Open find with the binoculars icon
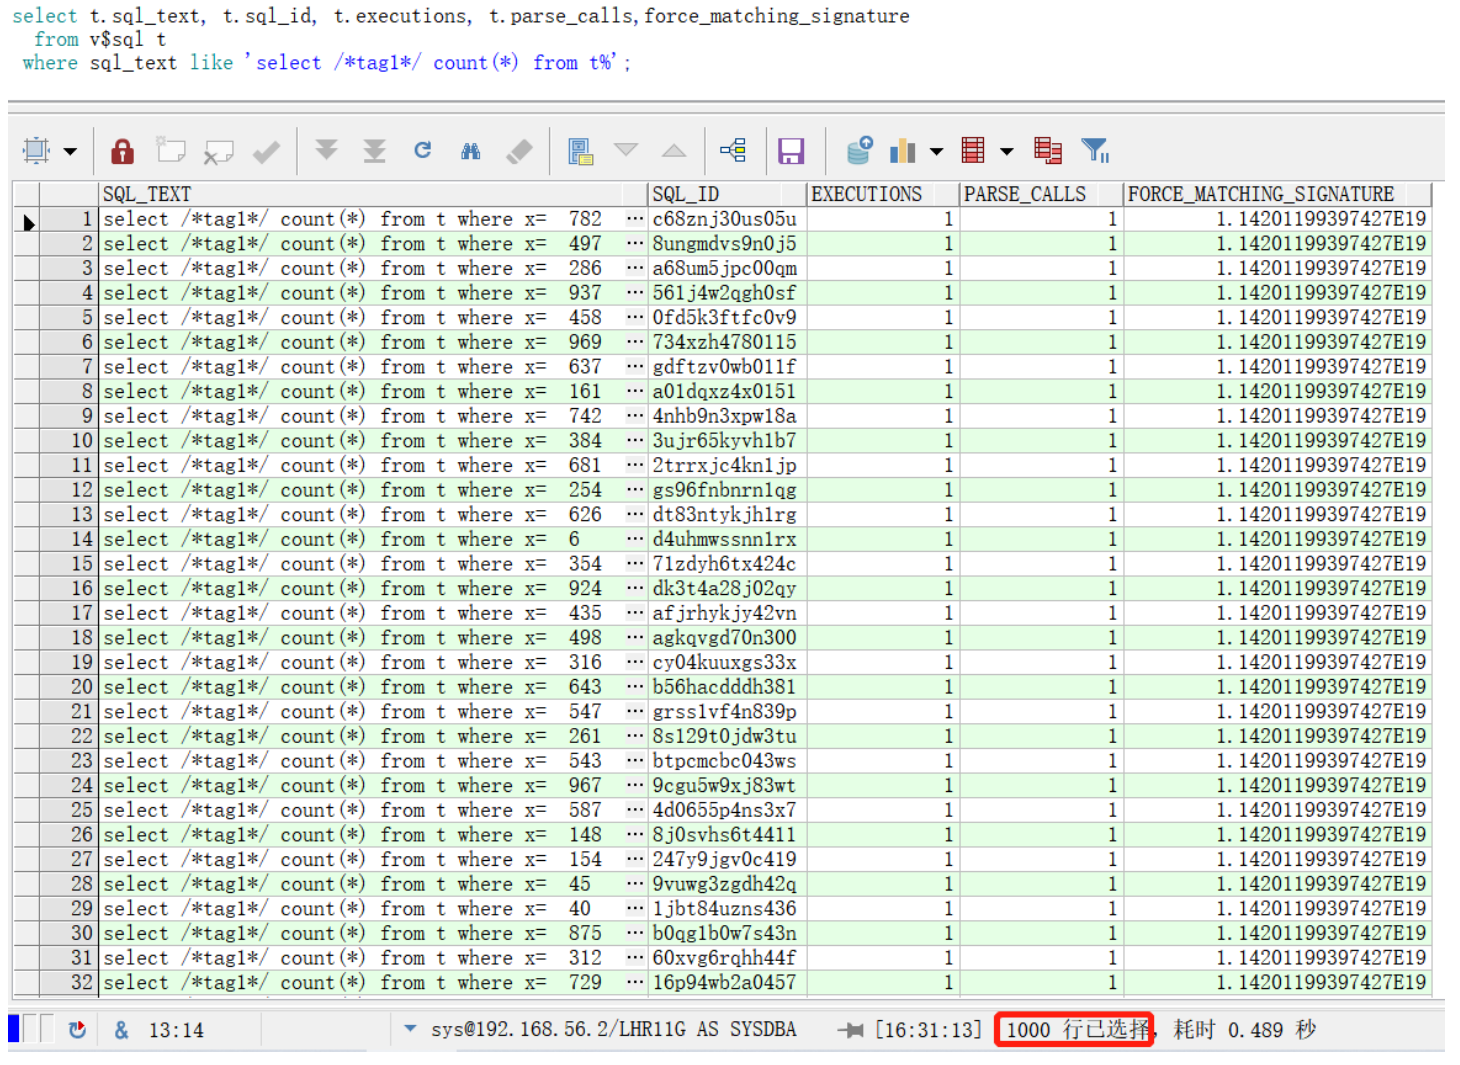This screenshot has width=1460, height=1065. 470,151
